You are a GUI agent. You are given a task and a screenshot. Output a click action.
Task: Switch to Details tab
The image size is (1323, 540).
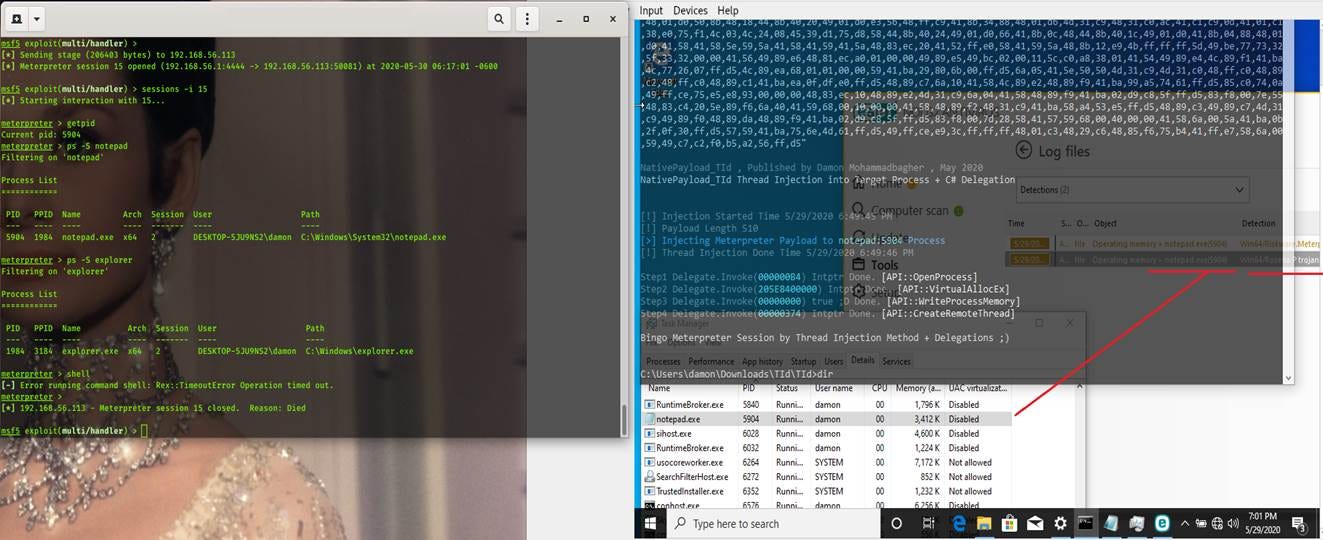[863, 361]
